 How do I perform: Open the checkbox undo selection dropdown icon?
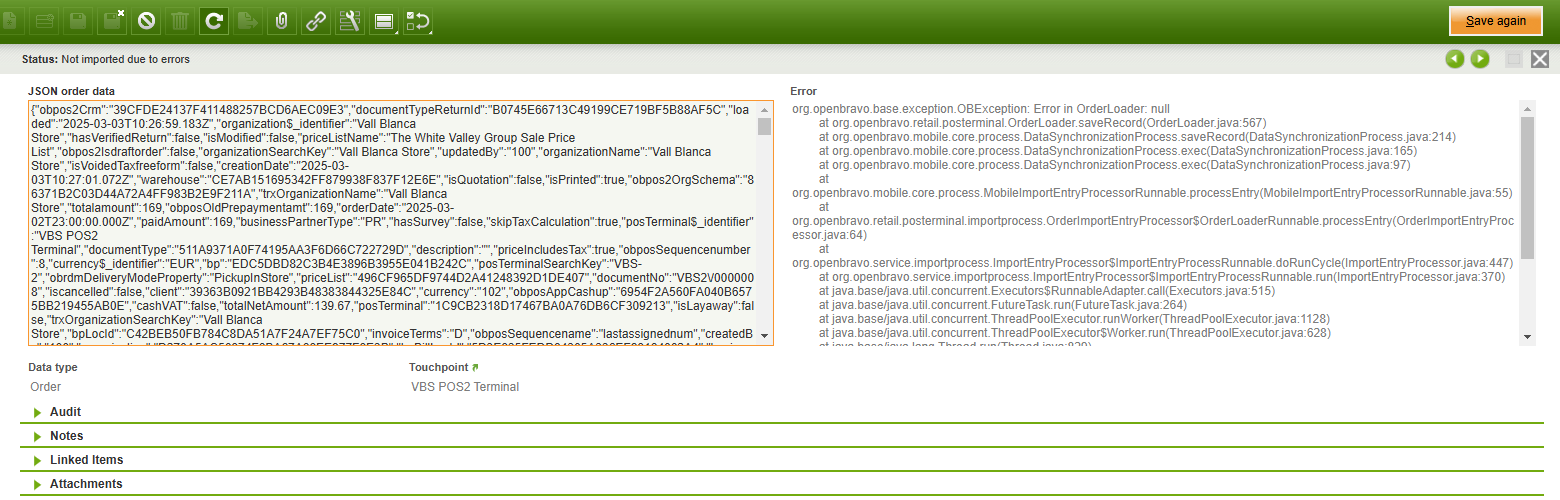coord(418,20)
